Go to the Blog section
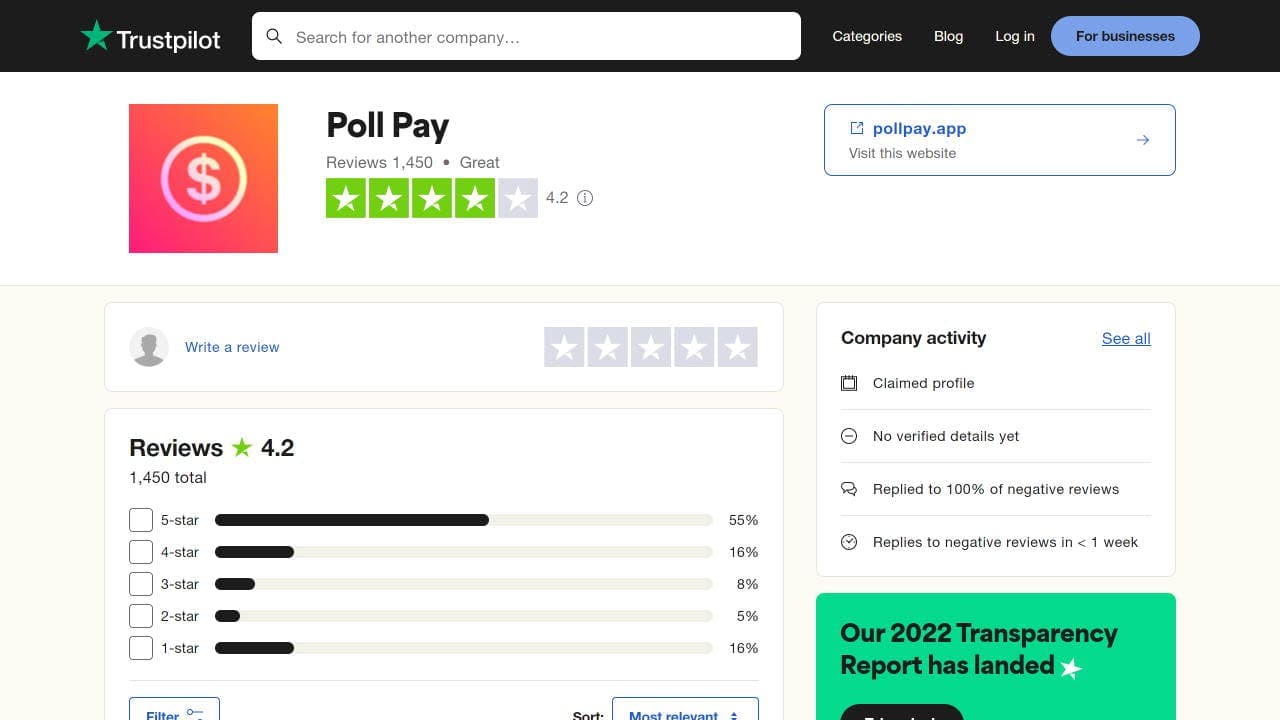Viewport: 1280px width, 720px height. 948,36
